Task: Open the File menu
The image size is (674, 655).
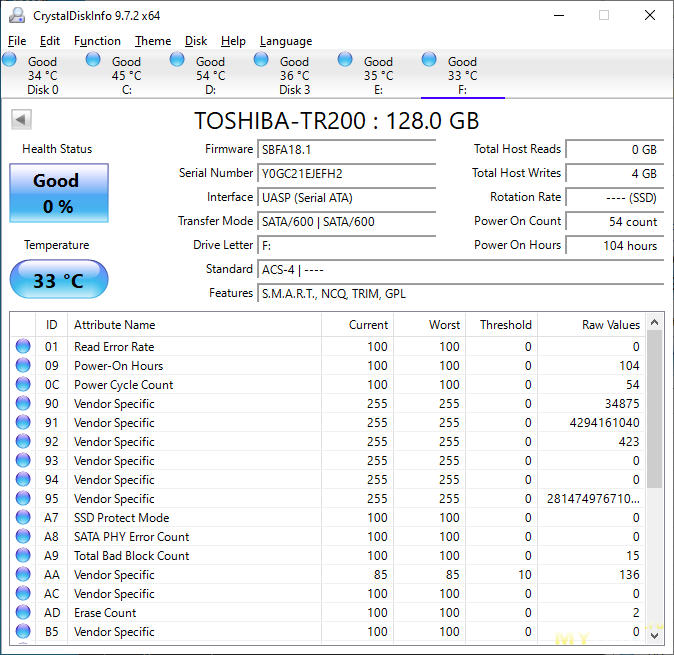Action: click(x=17, y=41)
